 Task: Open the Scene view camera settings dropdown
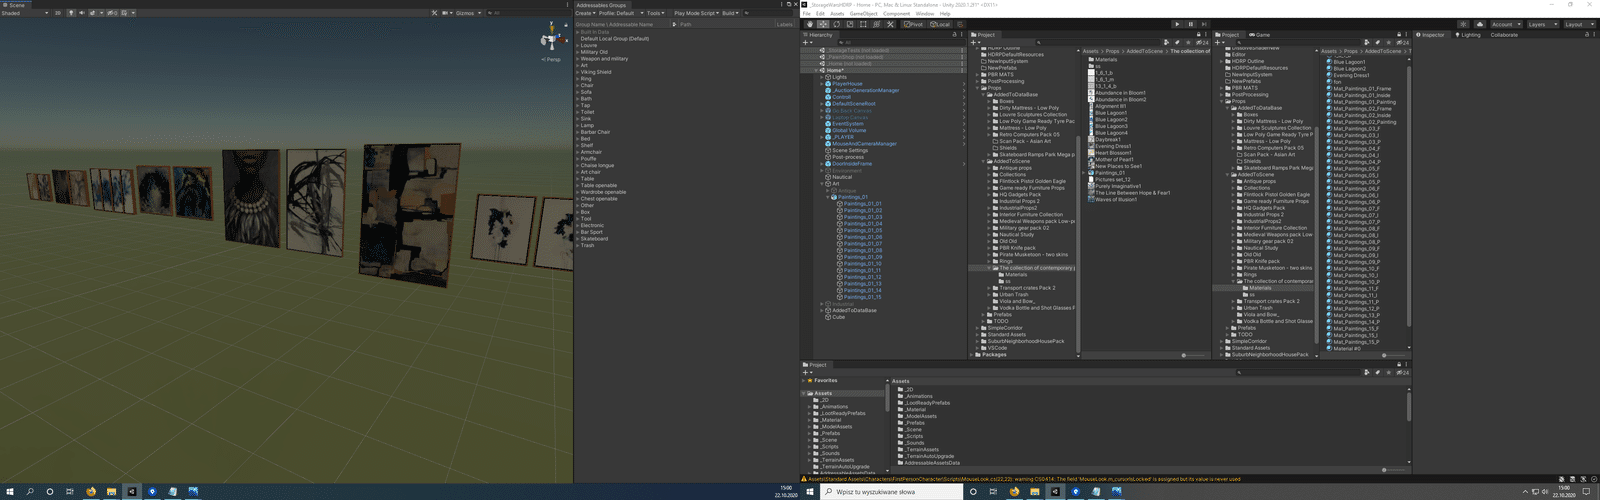447,13
